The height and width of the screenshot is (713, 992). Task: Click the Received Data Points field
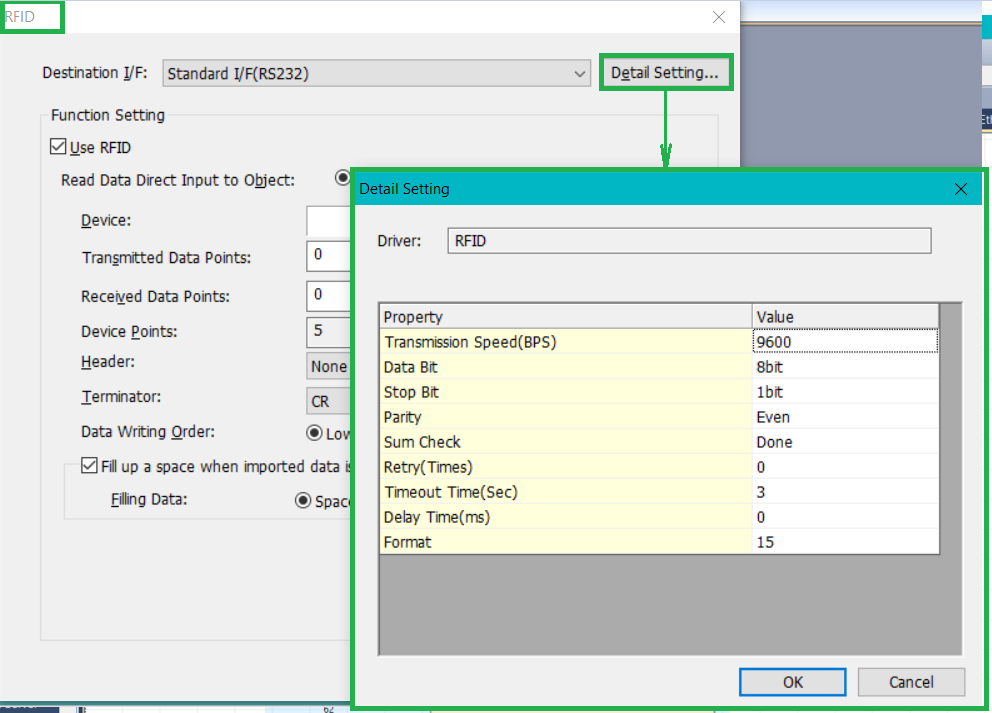pyautogui.click(x=328, y=295)
